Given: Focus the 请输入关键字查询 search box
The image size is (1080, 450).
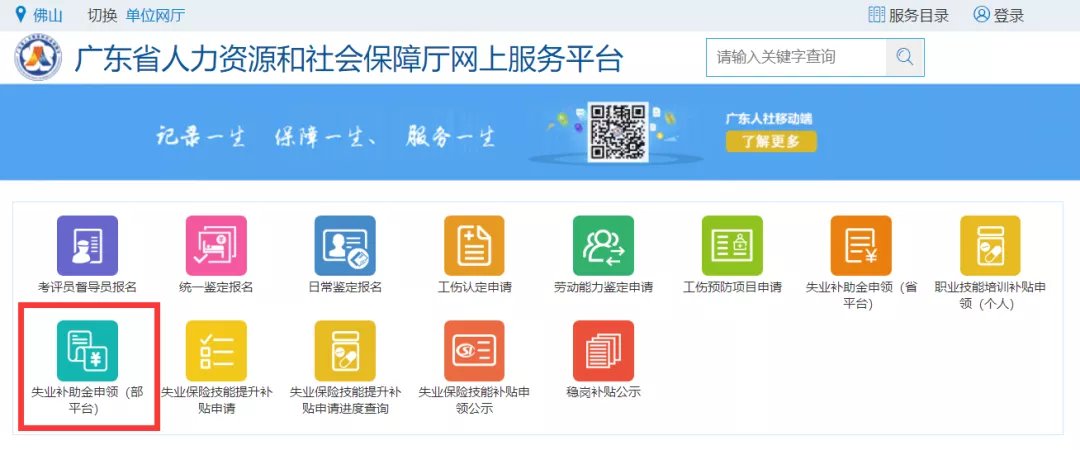Looking at the screenshot, I should (x=796, y=57).
